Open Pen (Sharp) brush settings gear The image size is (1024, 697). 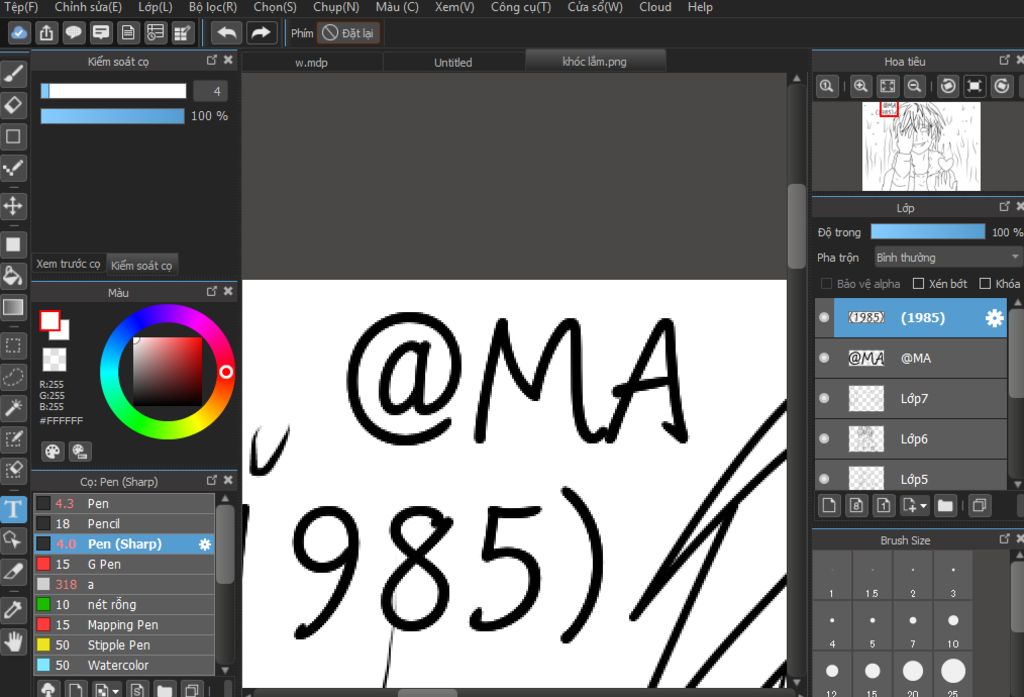(x=205, y=544)
